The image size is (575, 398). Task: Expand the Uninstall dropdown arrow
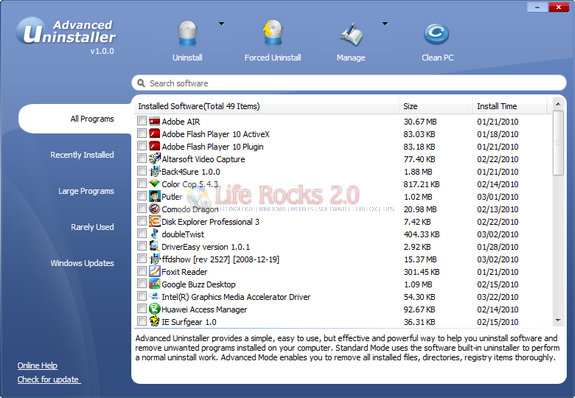(x=221, y=23)
